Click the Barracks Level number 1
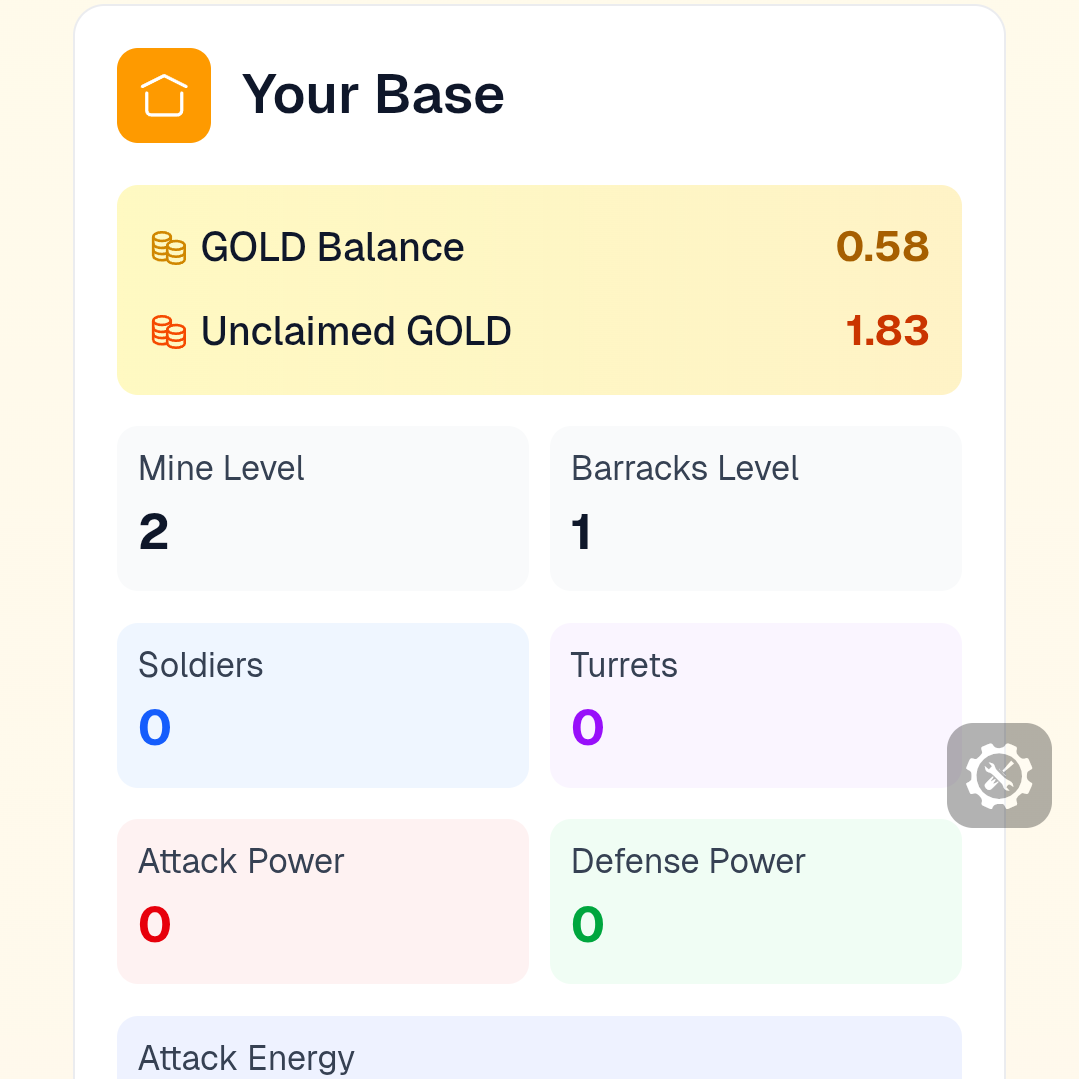The width and height of the screenshot is (1079, 1079). 582,532
